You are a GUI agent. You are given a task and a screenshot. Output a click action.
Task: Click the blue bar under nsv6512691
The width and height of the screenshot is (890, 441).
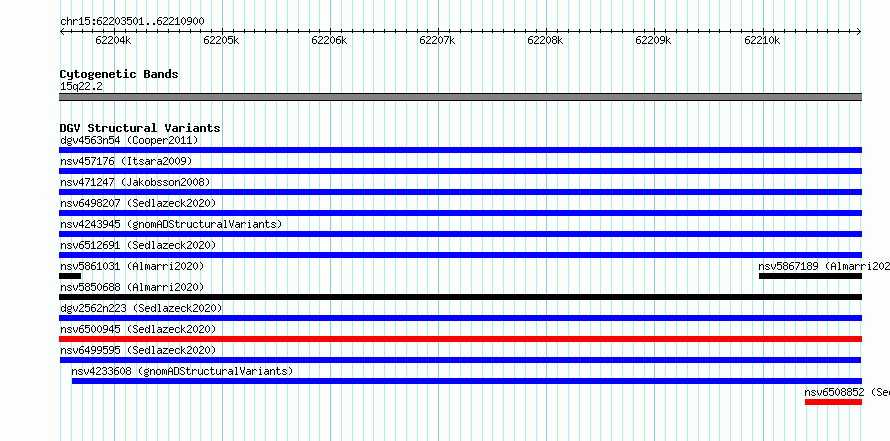coord(460,255)
